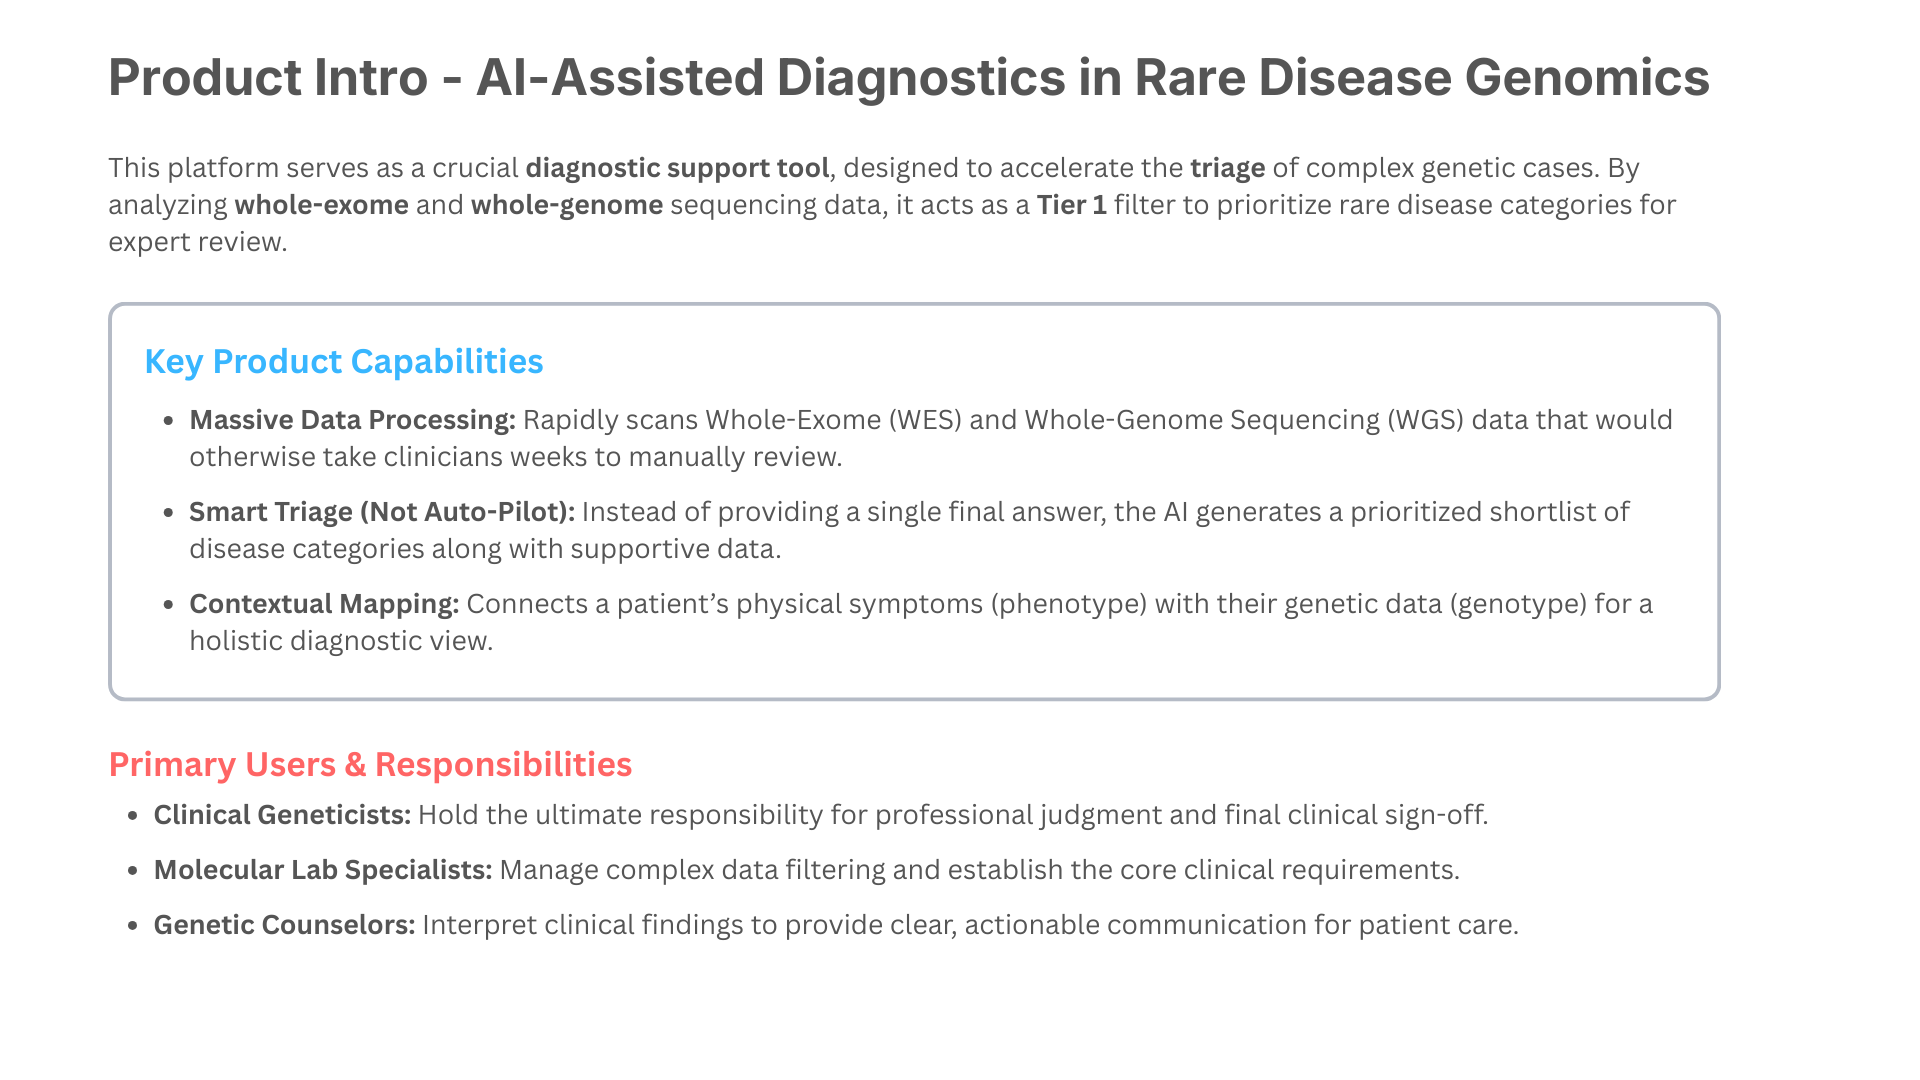Click the 'Genetic Counselors:' label
This screenshot has width=1920, height=1080.
[284, 925]
